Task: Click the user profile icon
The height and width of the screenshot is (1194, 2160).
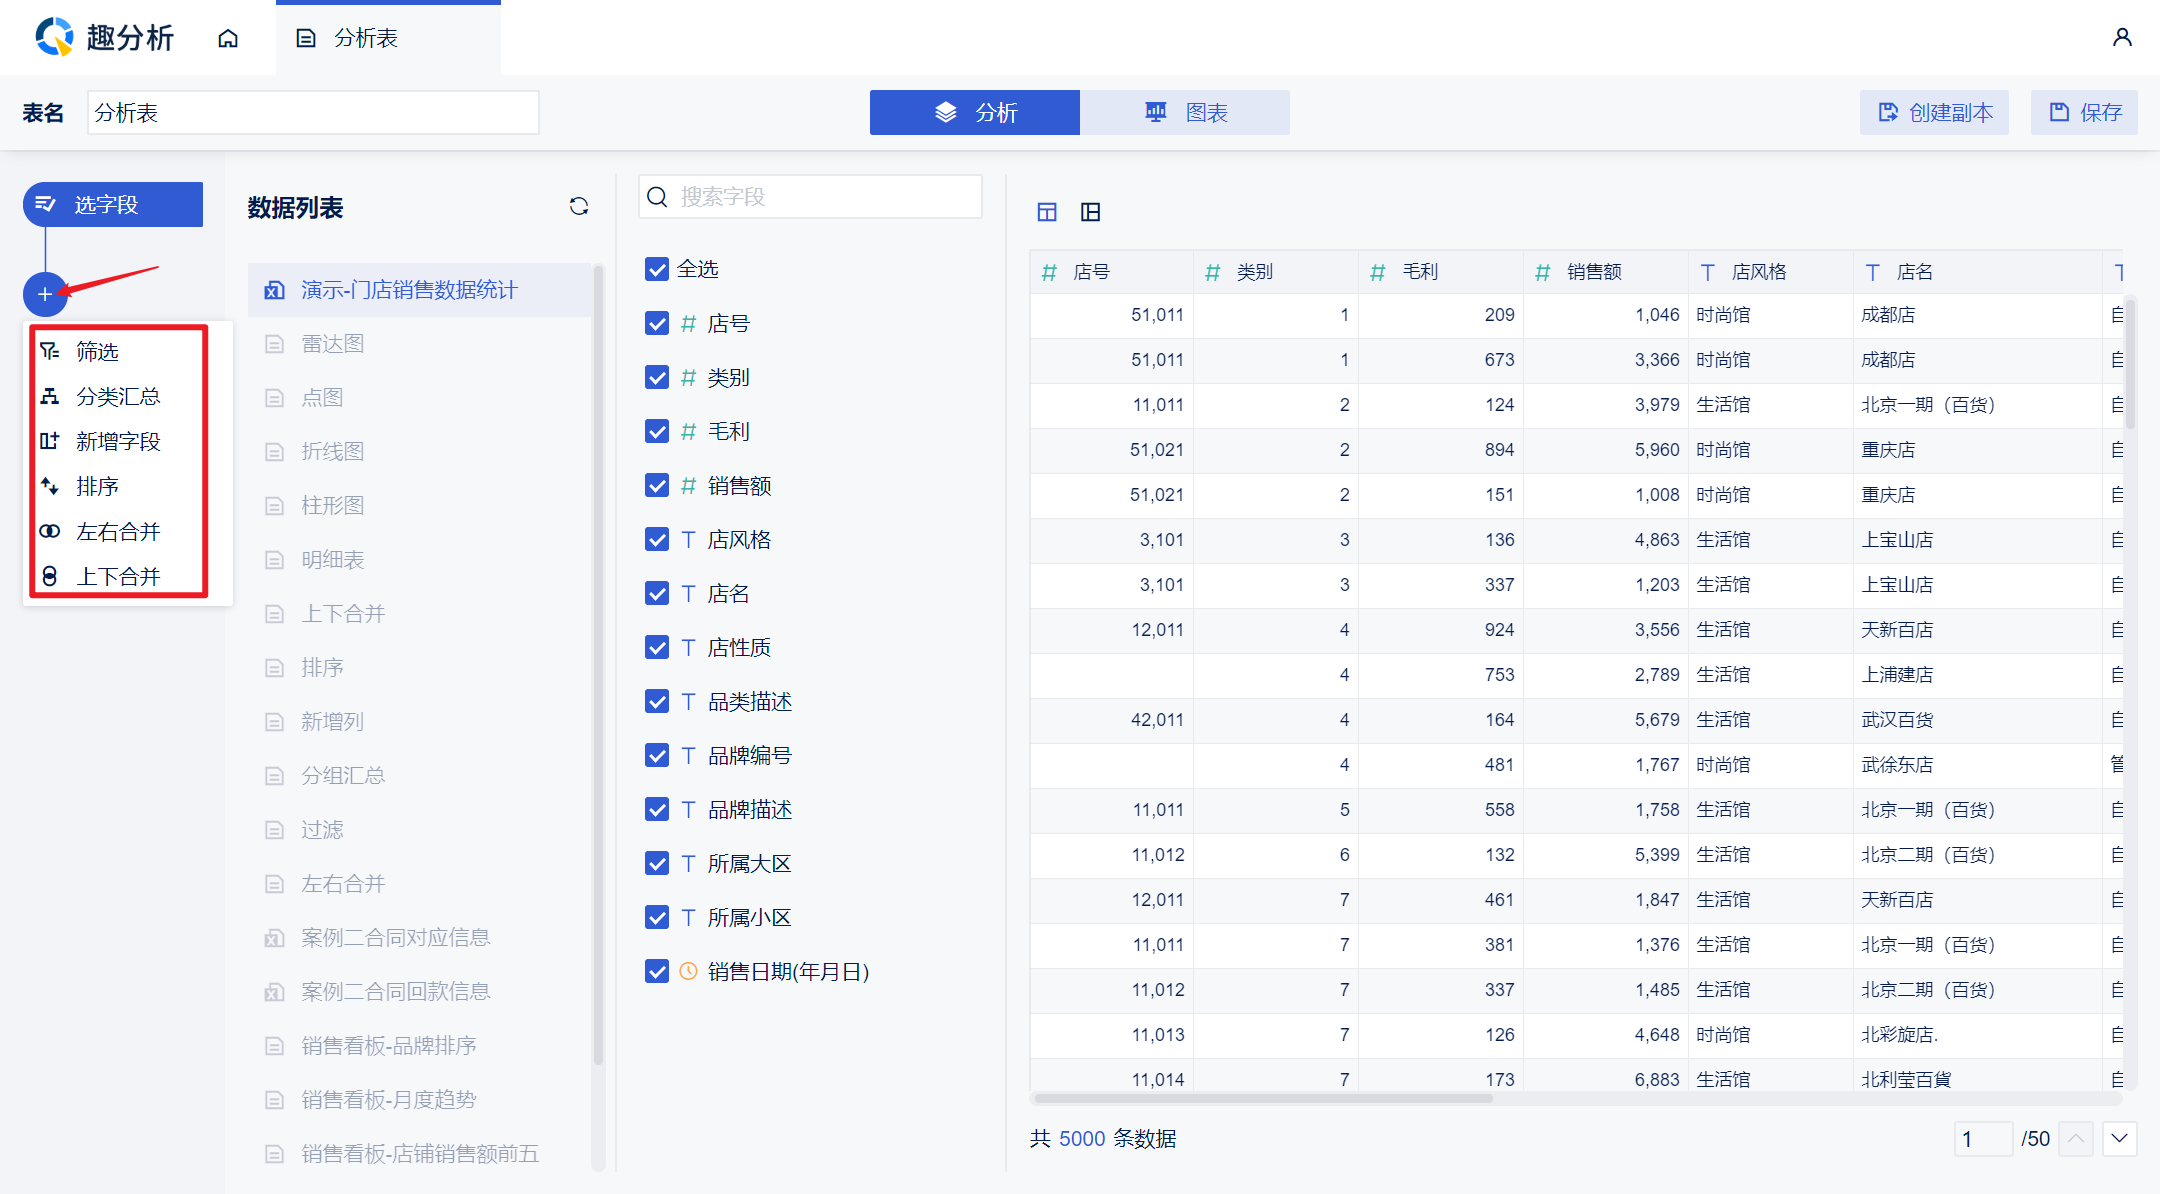Action: point(2122,38)
